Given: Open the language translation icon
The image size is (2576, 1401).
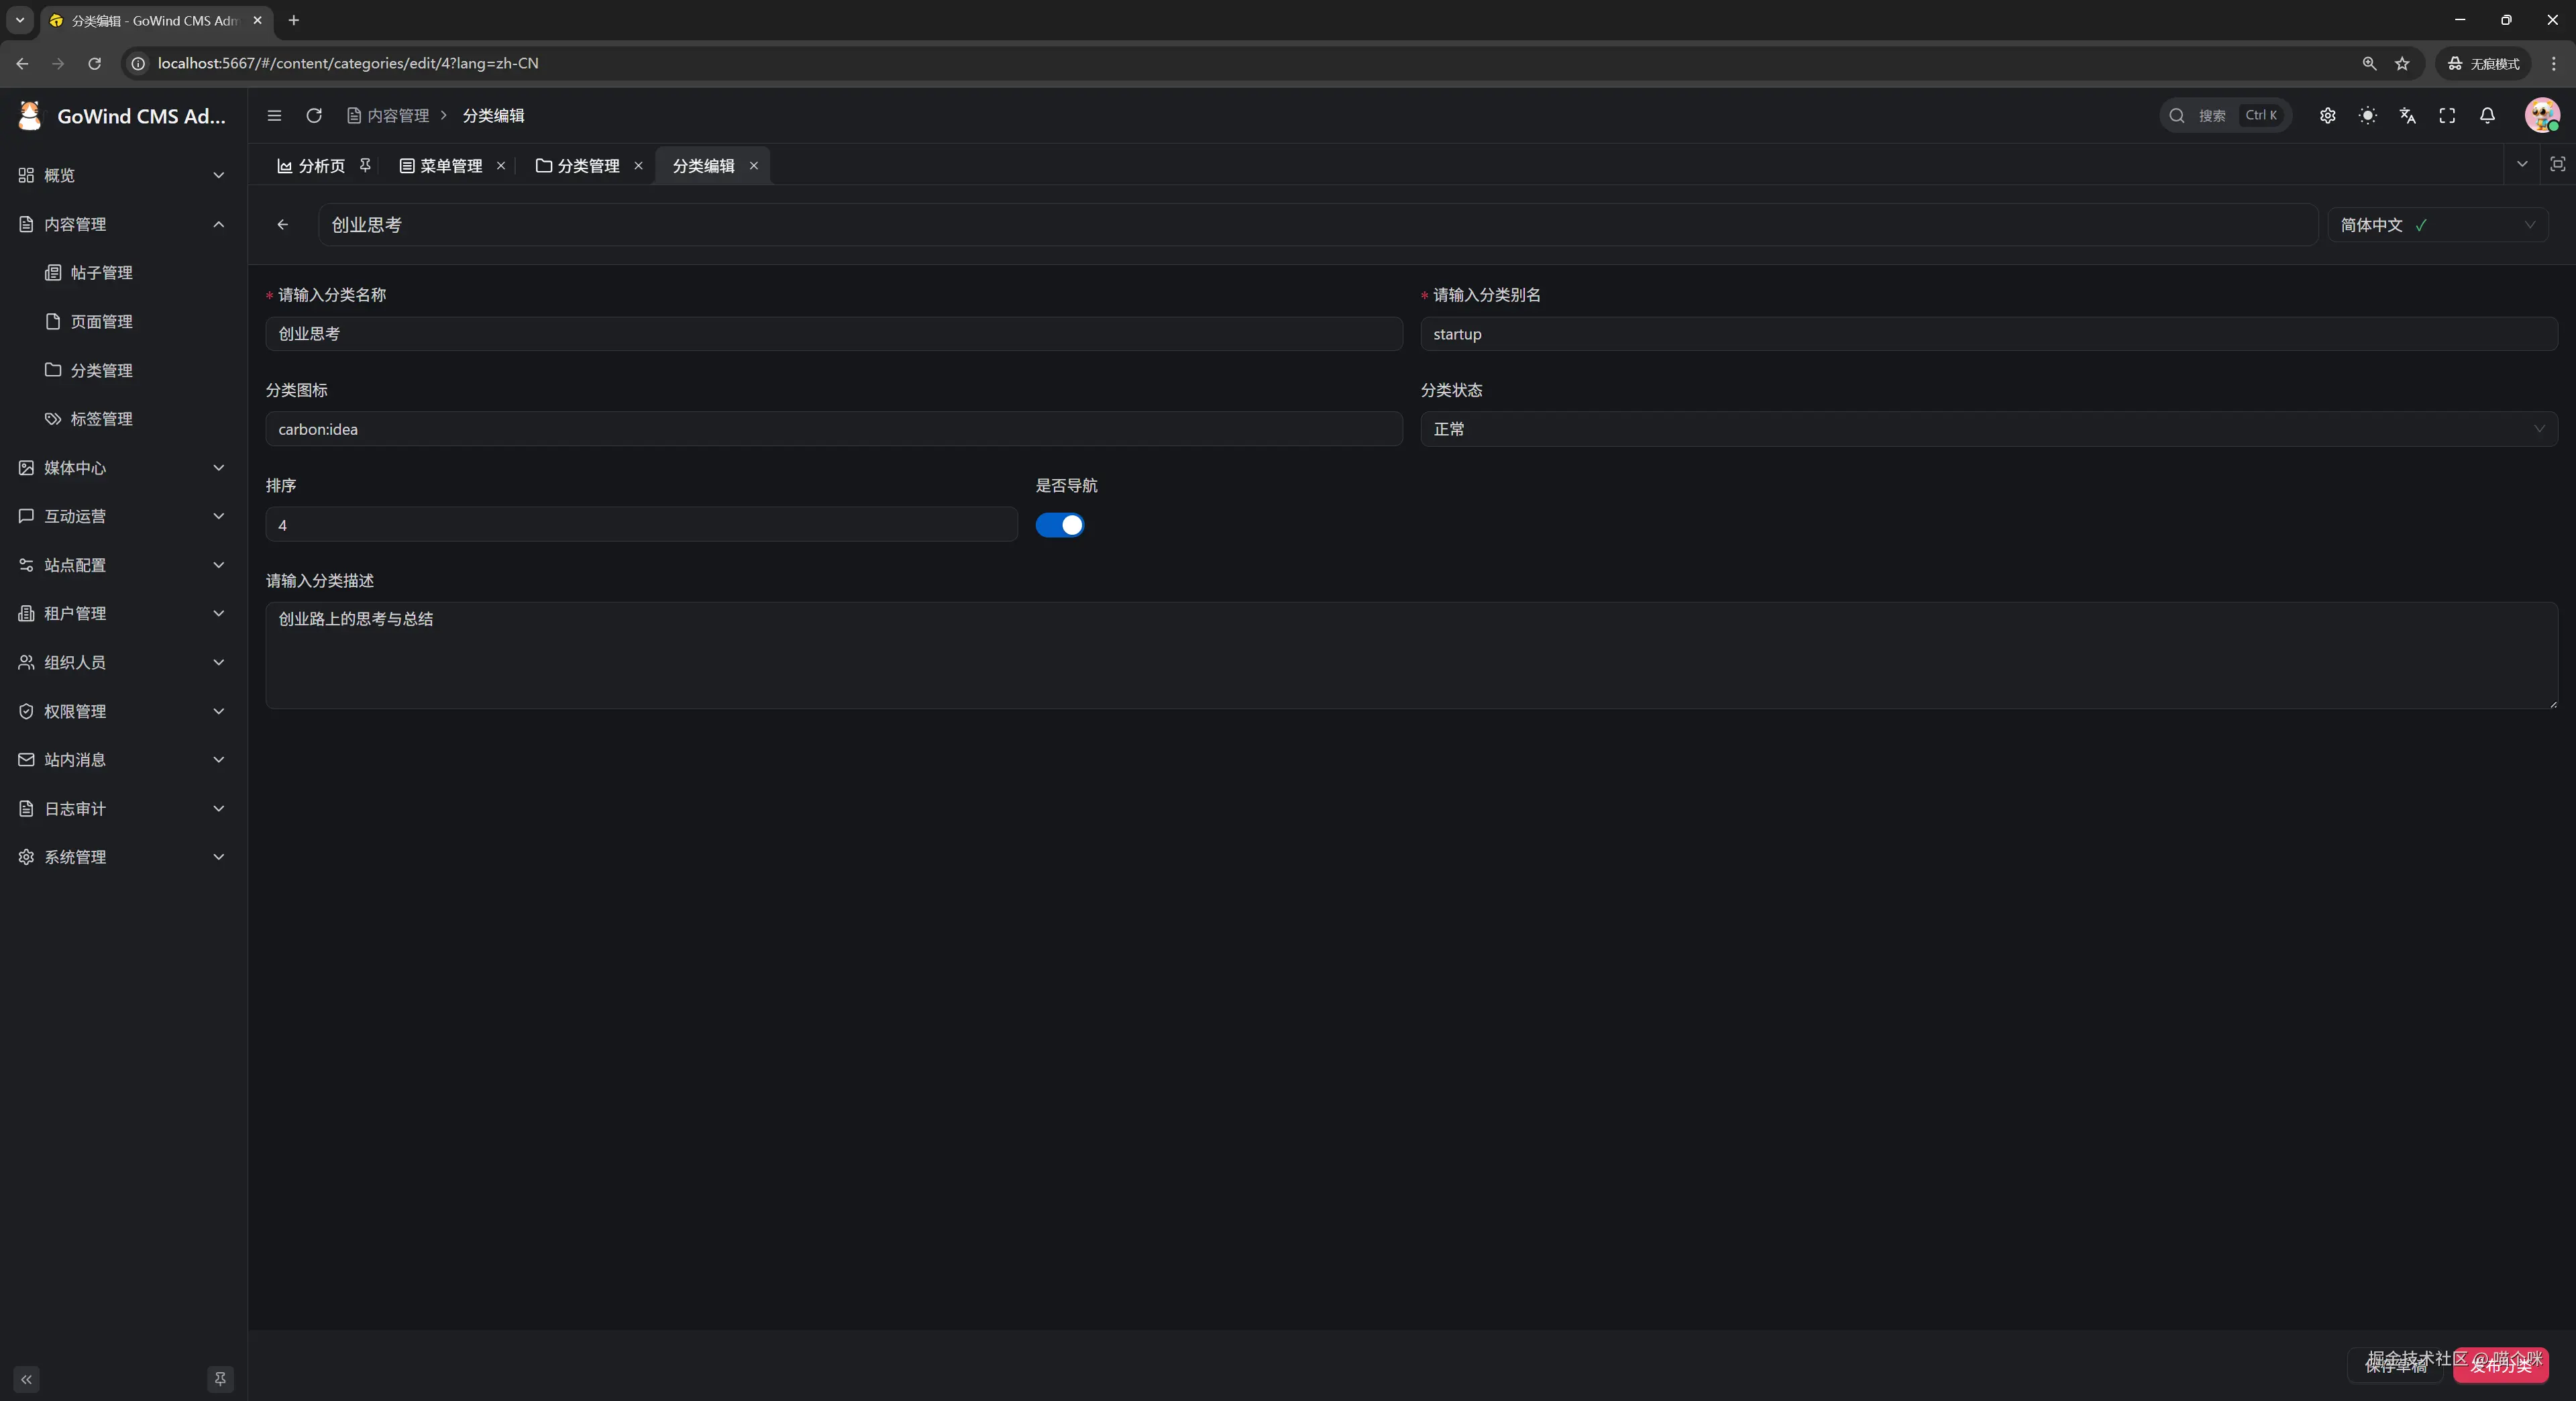Looking at the screenshot, I should click(x=2407, y=116).
